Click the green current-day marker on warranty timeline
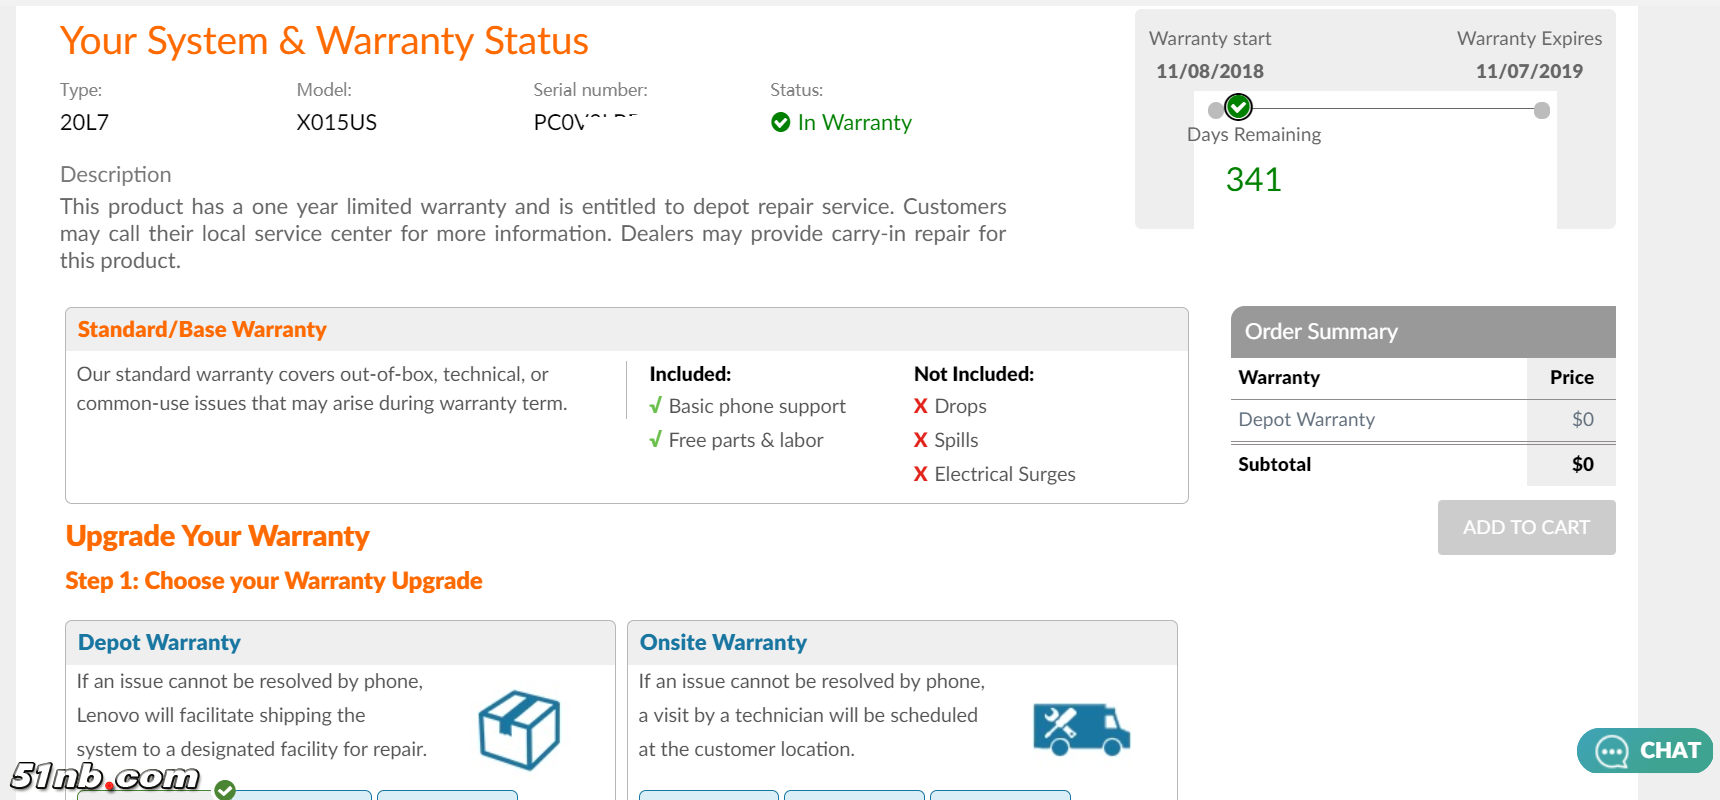 [1238, 106]
